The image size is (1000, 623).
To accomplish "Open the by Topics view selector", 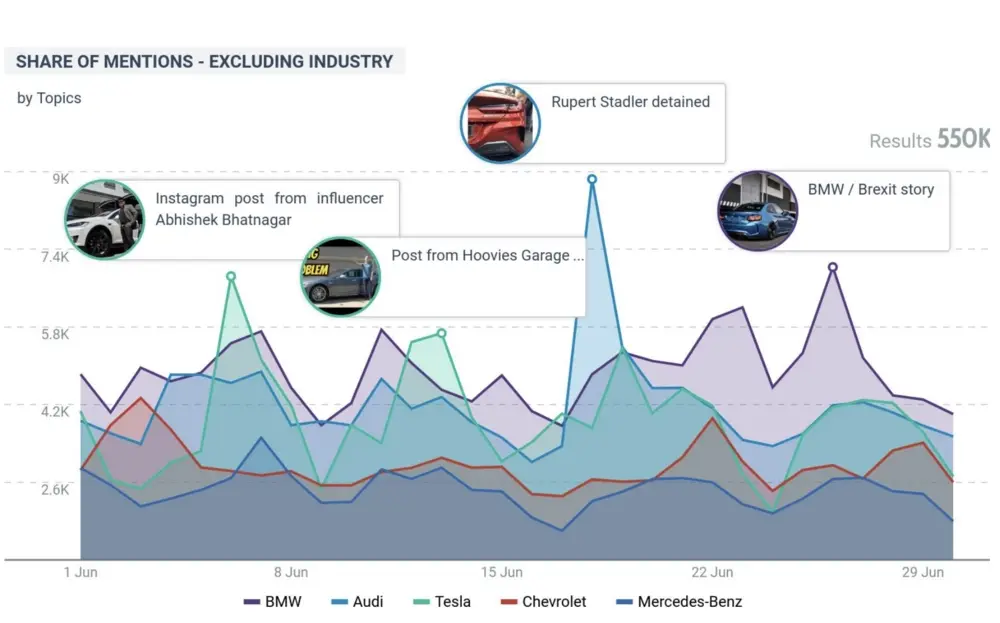I will [x=48, y=98].
